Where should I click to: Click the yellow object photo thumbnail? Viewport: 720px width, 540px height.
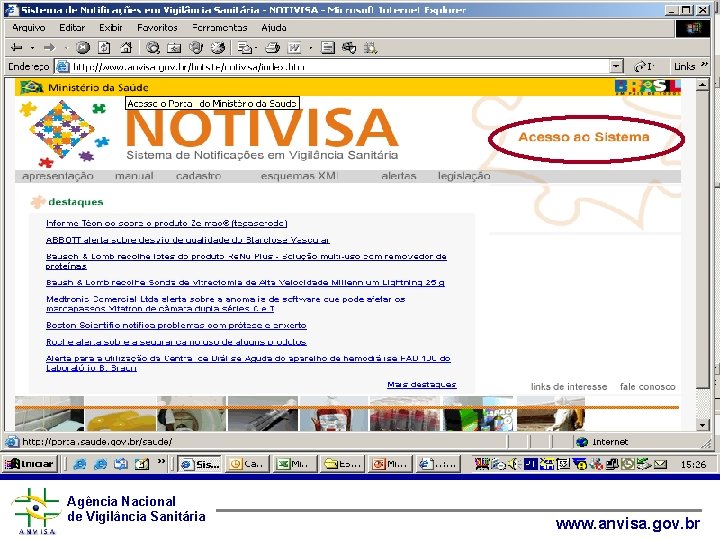click(120, 414)
